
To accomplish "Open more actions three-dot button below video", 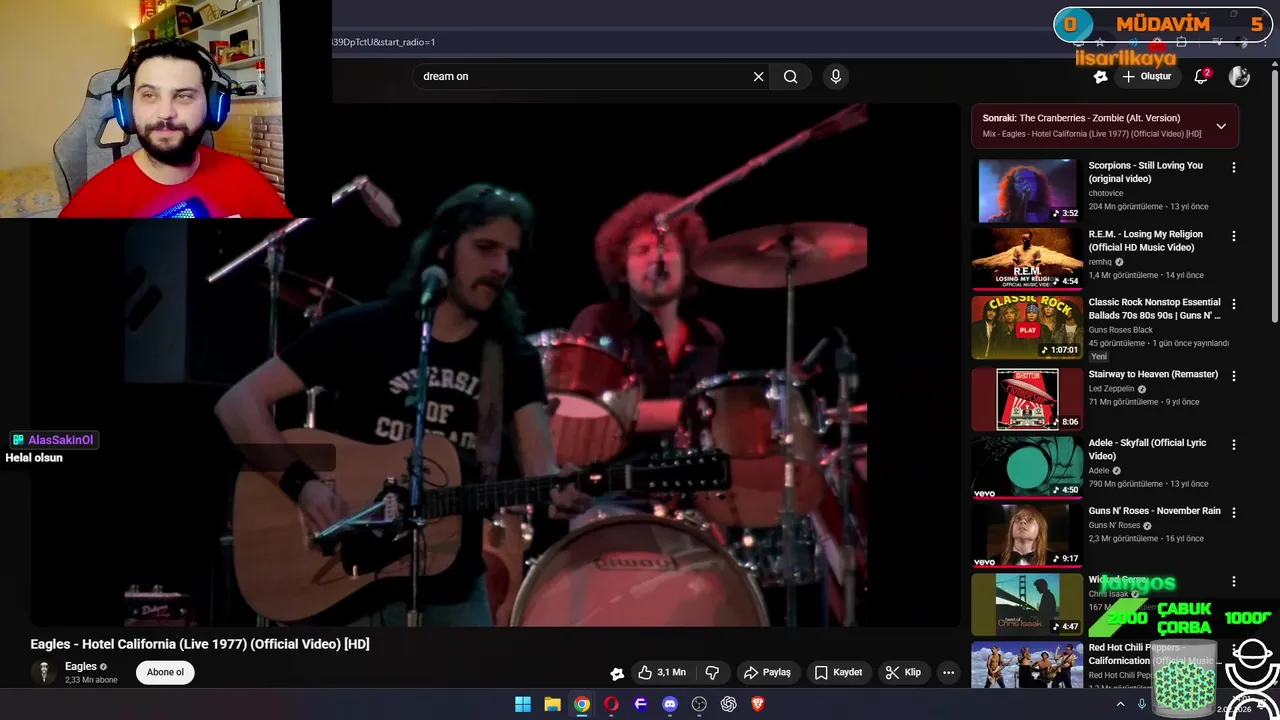I will 948,673.
